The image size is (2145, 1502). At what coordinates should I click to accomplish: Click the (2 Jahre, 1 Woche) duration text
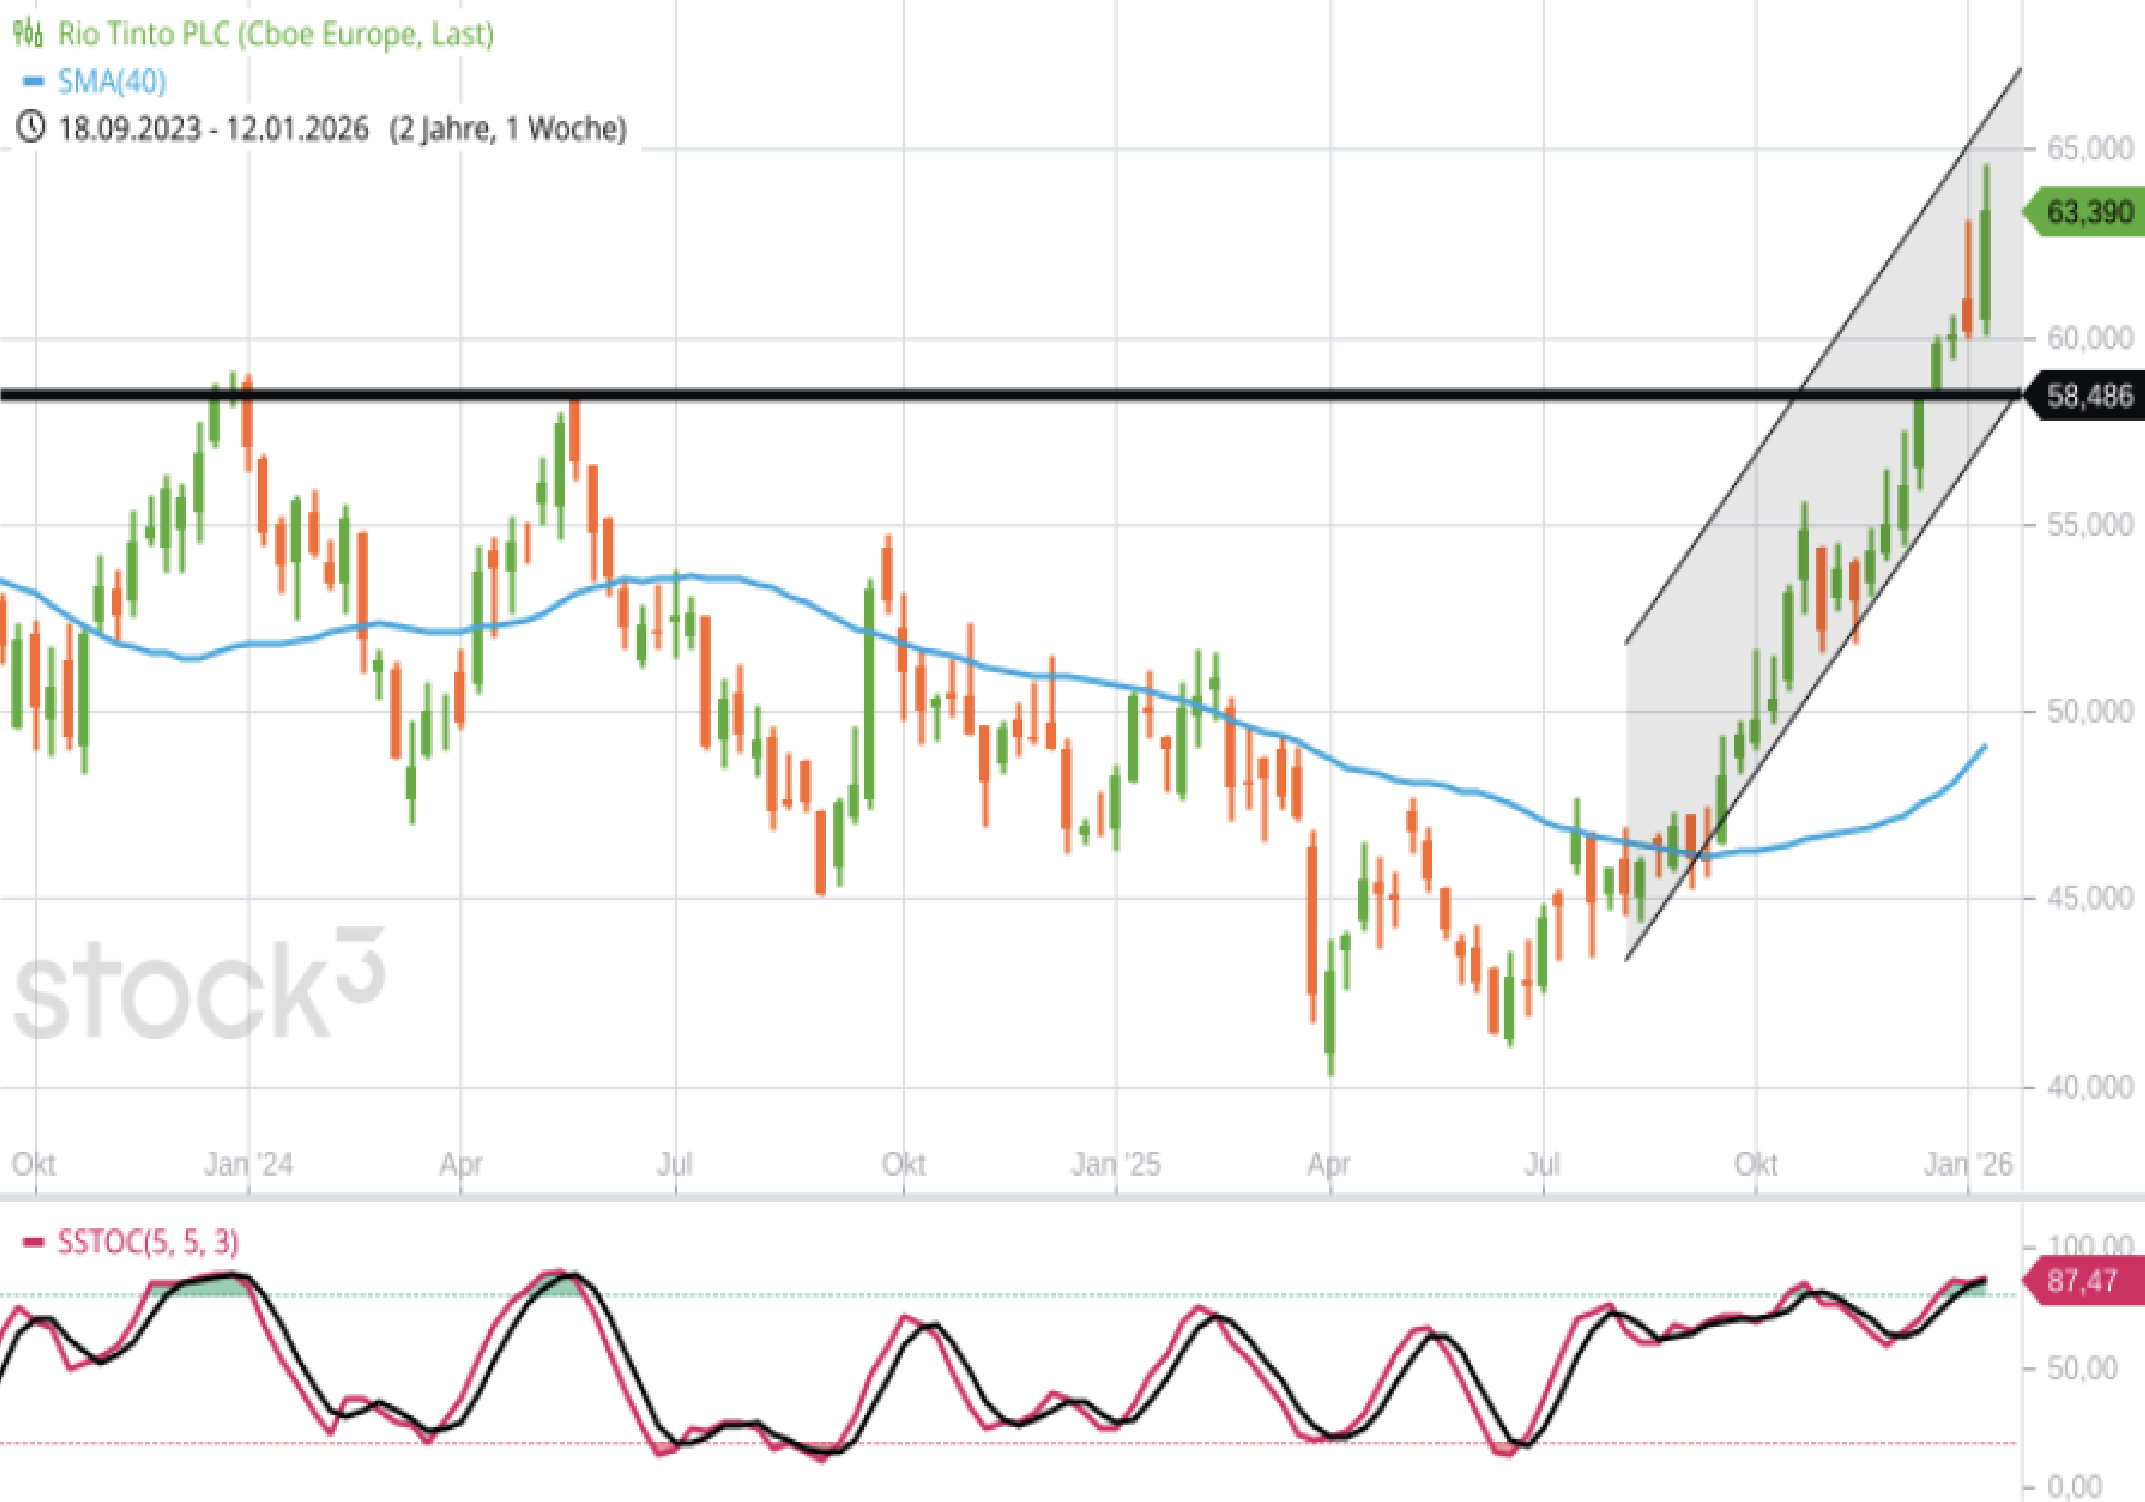coord(508,128)
